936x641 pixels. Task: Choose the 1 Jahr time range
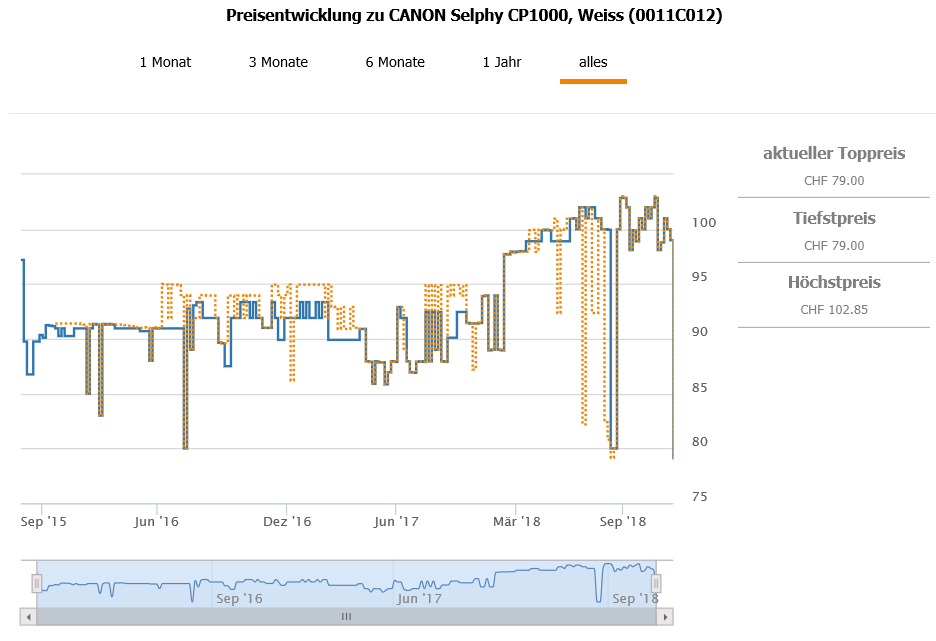pyautogui.click(x=502, y=62)
